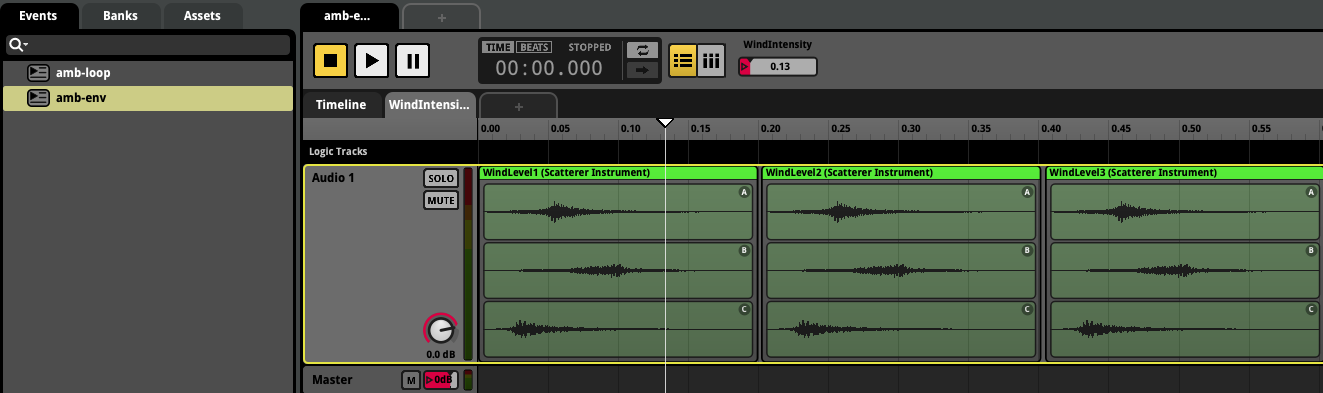Click waveform B in WindLevel2 instrument

pyautogui.click(x=902, y=270)
